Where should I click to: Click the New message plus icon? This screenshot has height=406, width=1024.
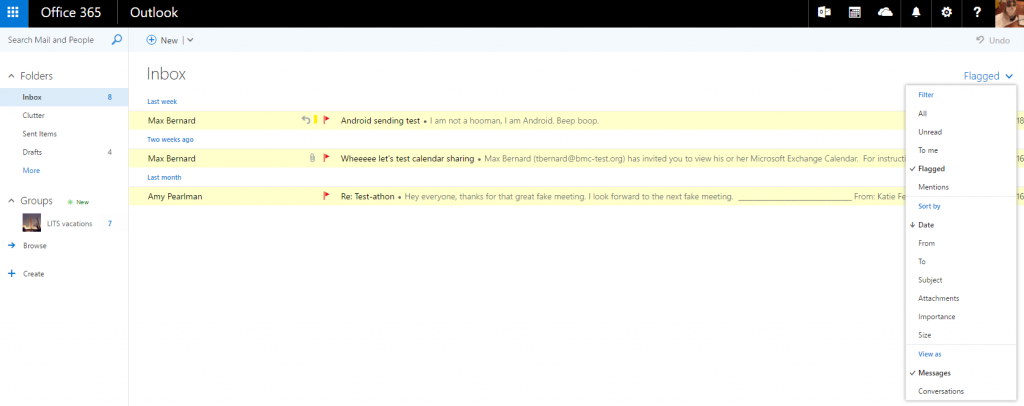(x=152, y=40)
